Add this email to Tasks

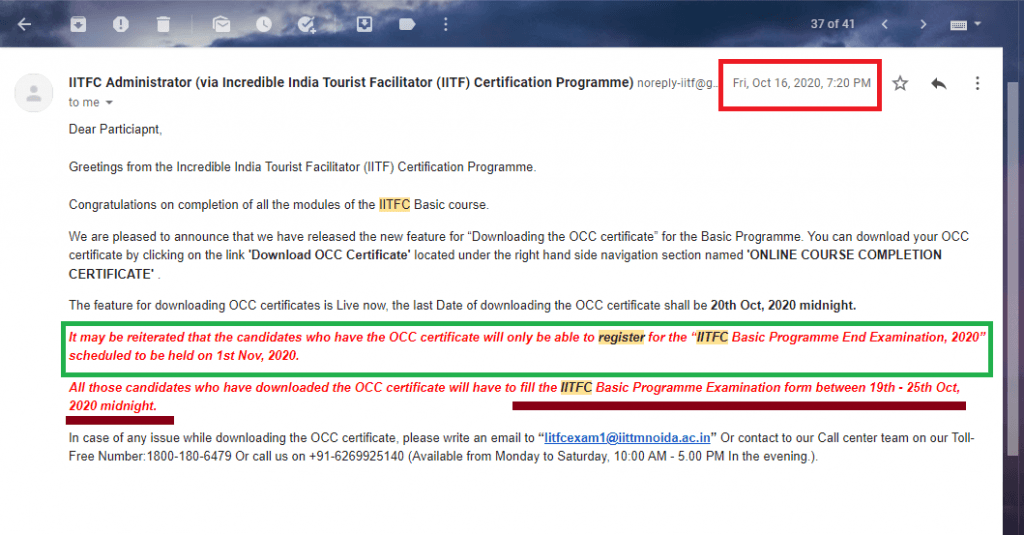[x=306, y=25]
